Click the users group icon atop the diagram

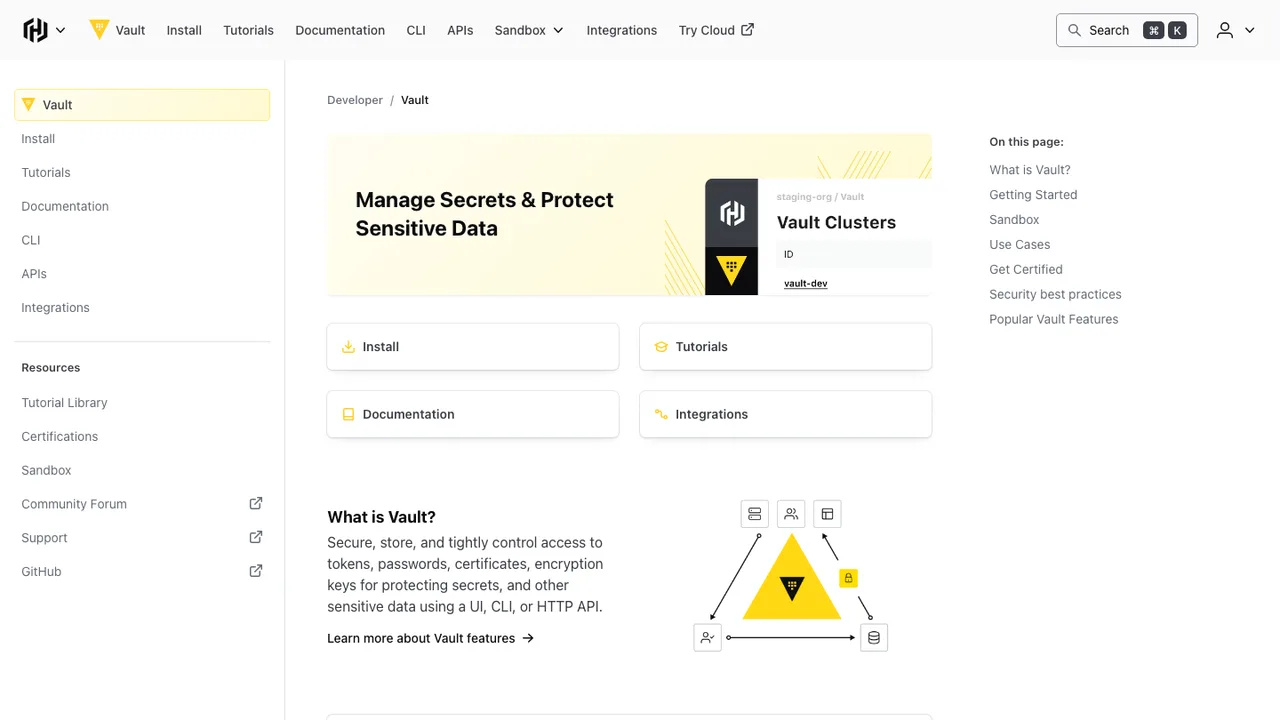click(x=791, y=514)
